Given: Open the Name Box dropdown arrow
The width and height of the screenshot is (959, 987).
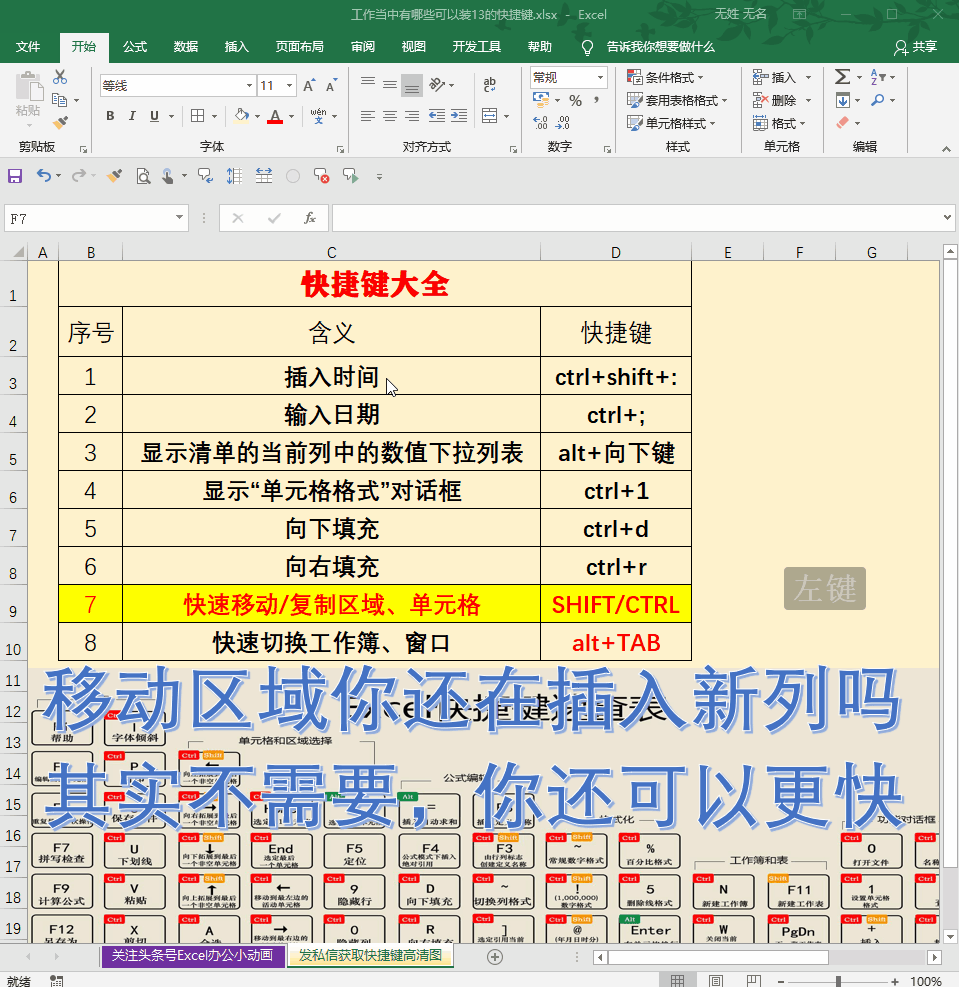Looking at the screenshot, I should [179, 218].
